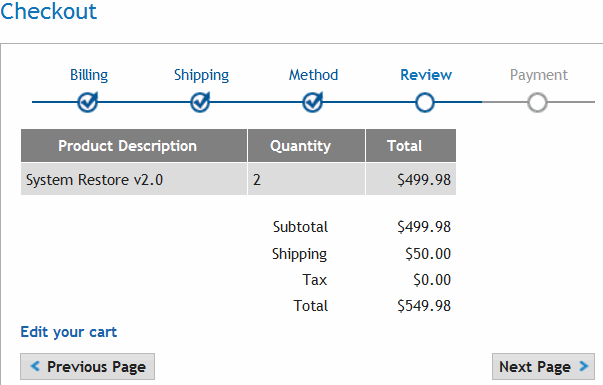The image size is (603, 385).
Task: Click the right arrow on Next Page
Action: tap(584, 366)
